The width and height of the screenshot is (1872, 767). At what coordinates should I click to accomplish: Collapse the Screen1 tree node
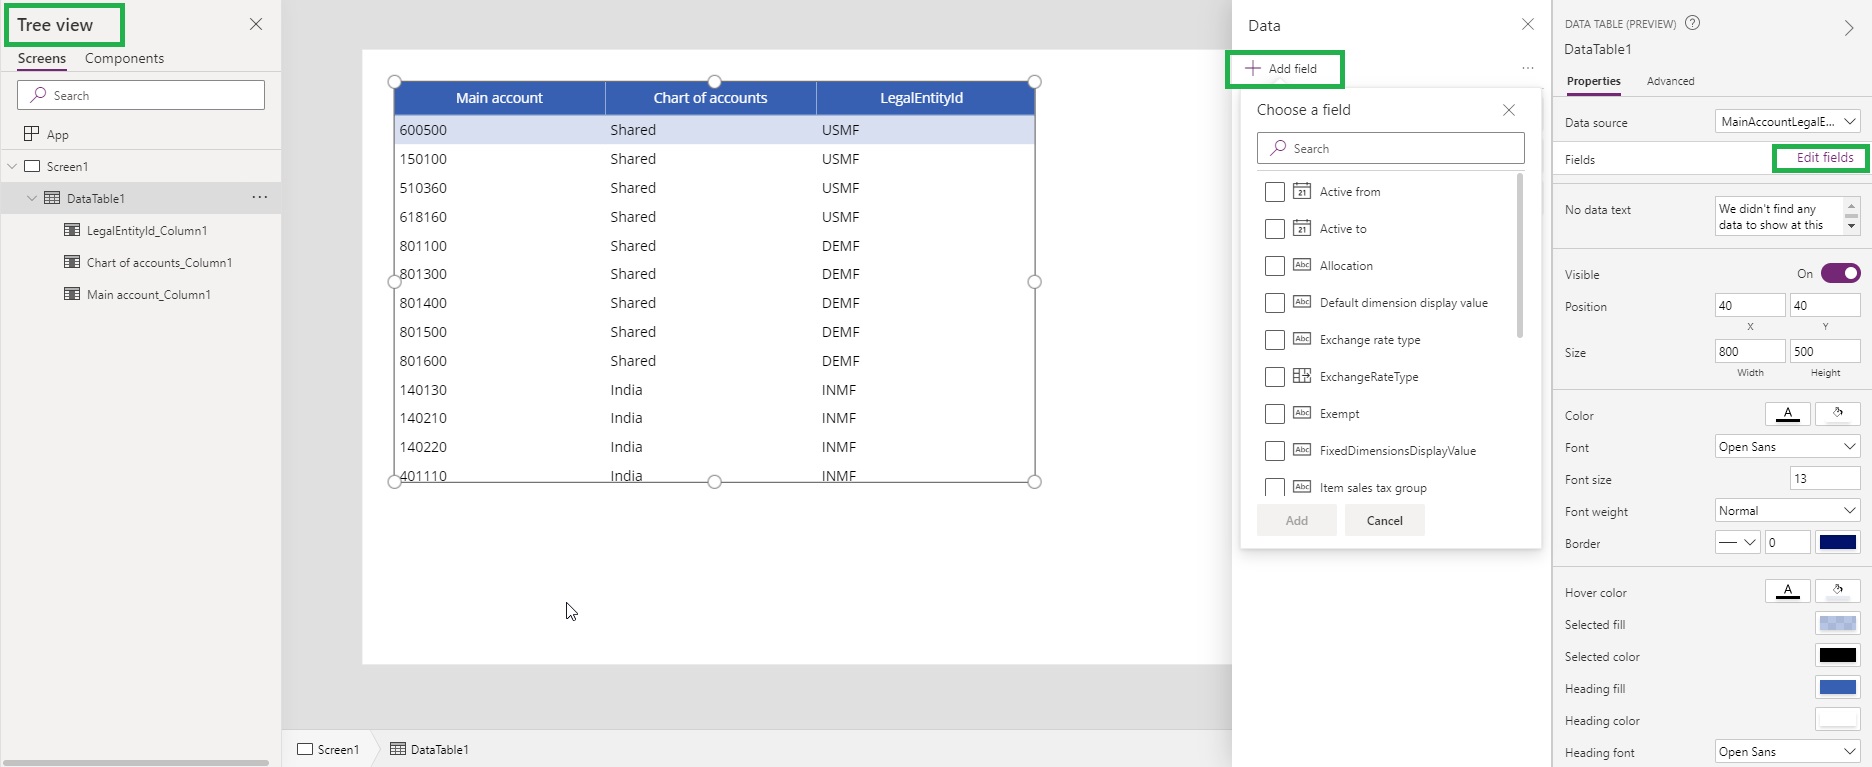point(13,167)
